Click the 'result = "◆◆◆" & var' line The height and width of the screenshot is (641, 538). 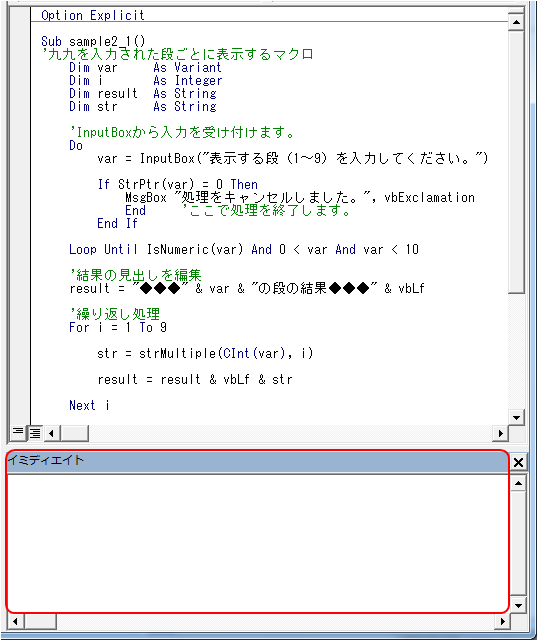pyautogui.click(x=247, y=289)
